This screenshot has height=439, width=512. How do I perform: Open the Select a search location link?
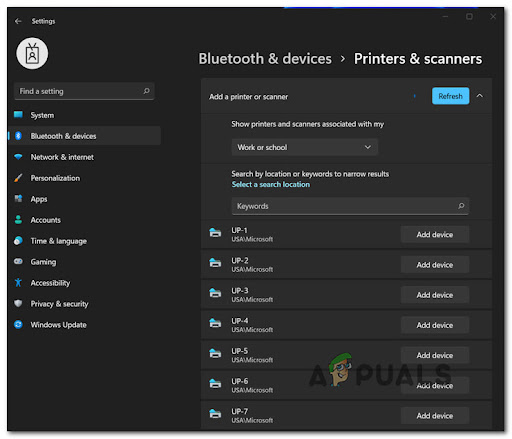click(271, 184)
